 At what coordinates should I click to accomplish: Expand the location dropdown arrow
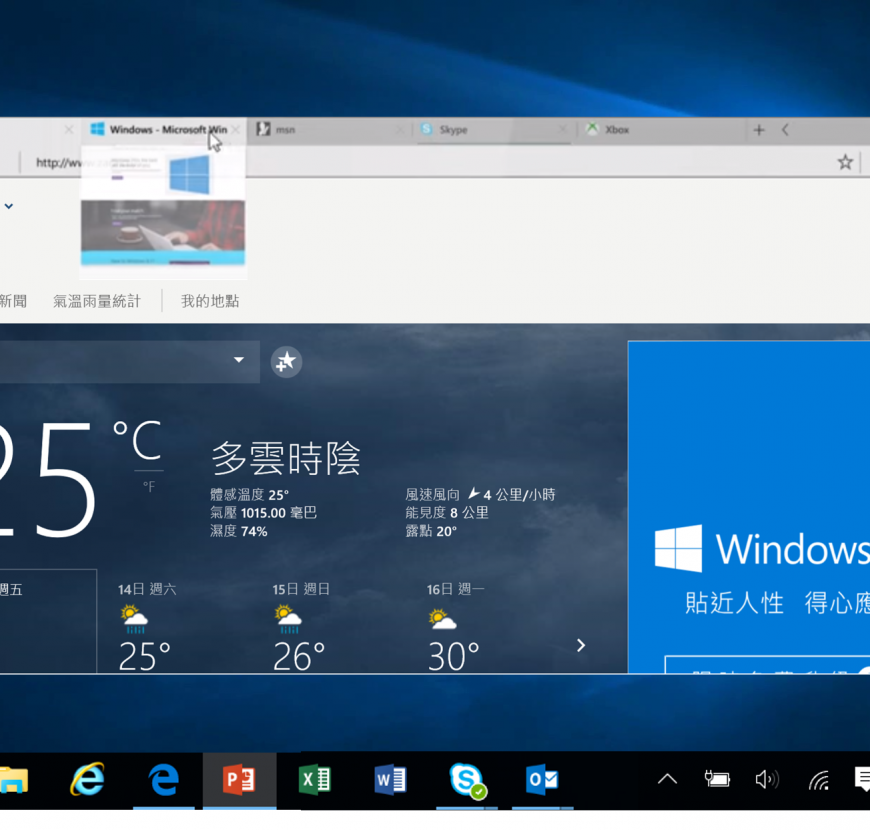239,360
